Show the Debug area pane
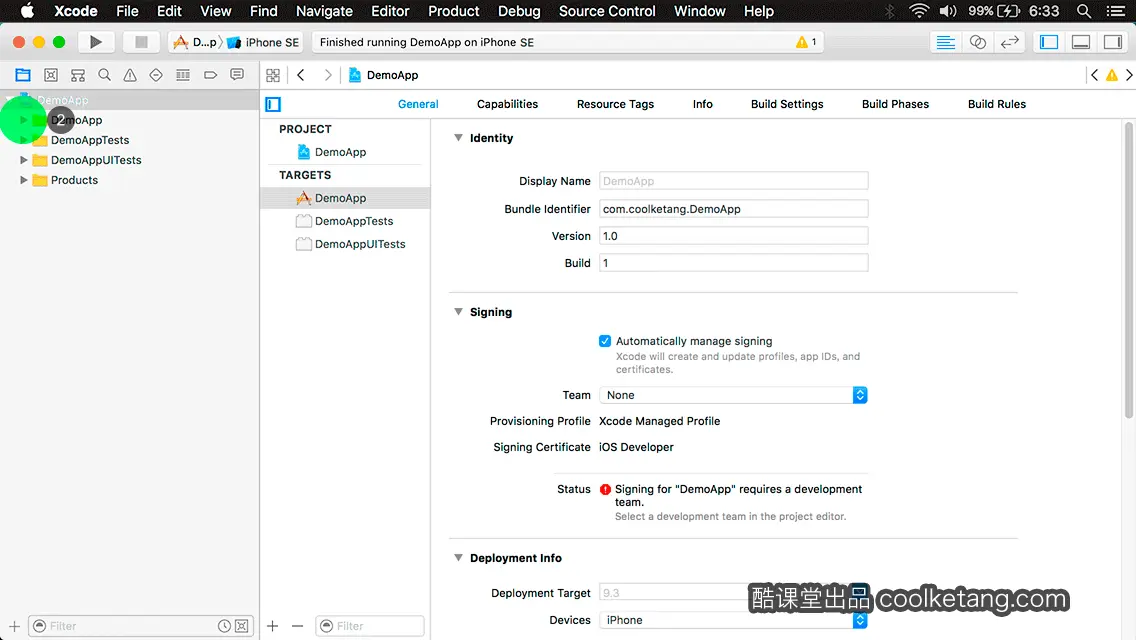The height and width of the screenshot is (640, 1136). pyautogui.click(x=1081, y=42)
